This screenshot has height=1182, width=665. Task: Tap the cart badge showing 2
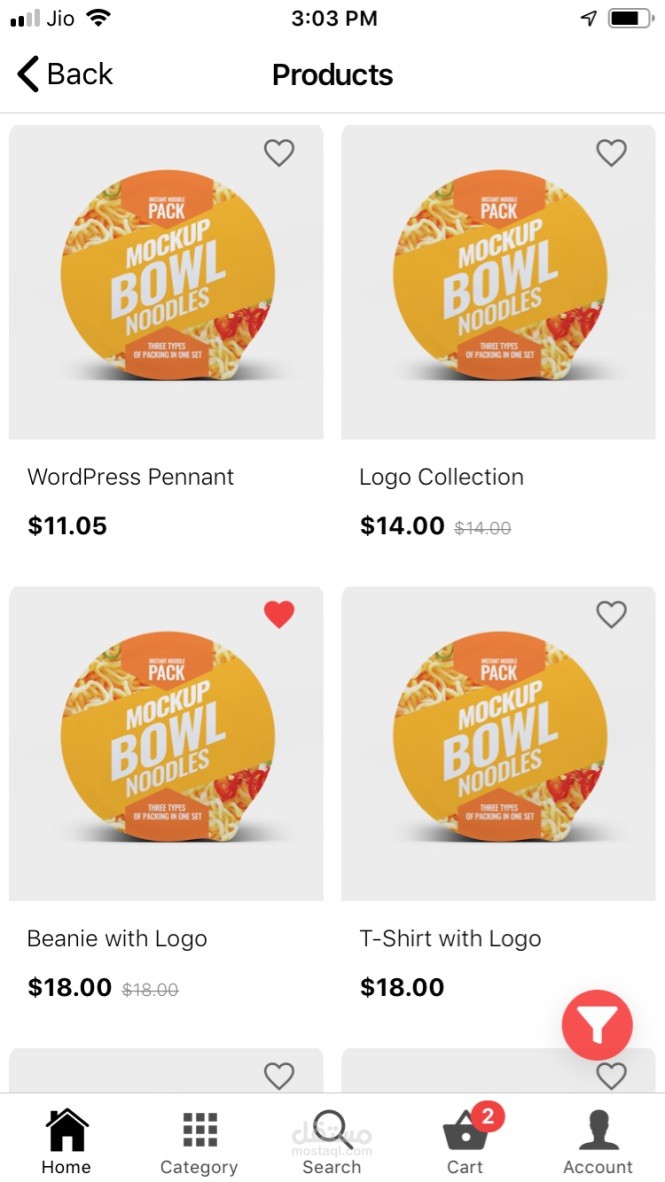[x=487, y=1116]
